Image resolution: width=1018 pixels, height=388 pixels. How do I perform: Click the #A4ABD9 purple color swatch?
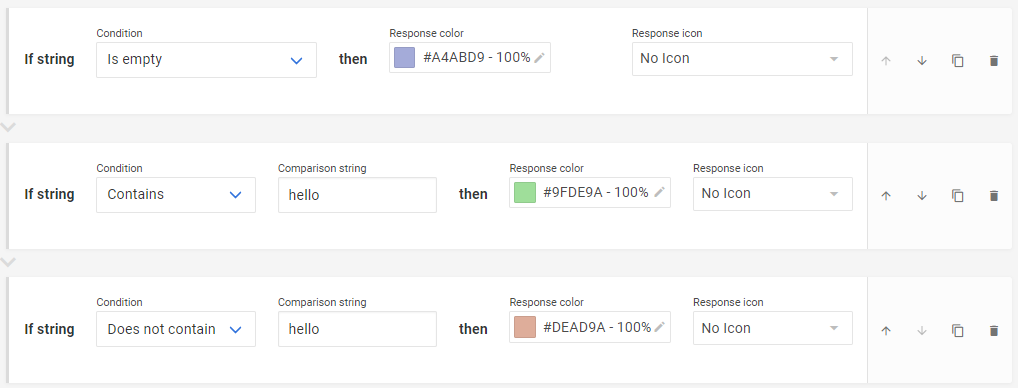404,58
